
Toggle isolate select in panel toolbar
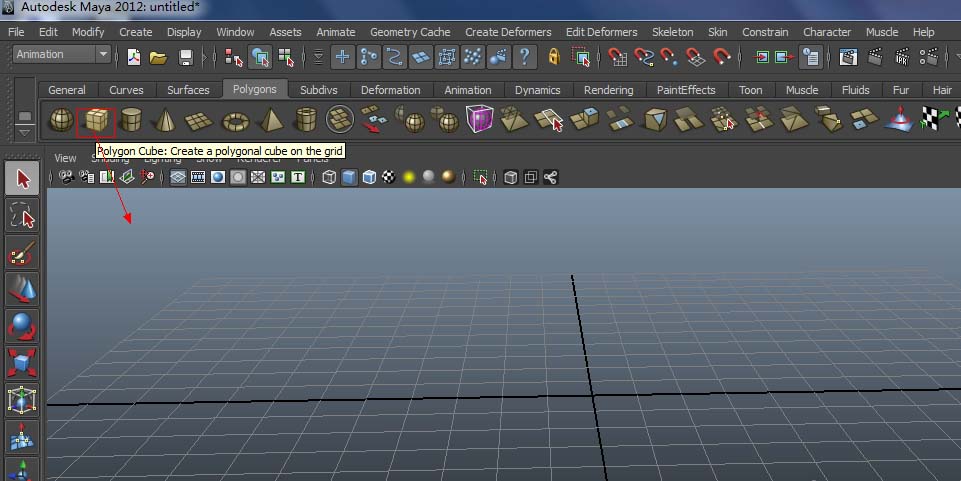480,177
